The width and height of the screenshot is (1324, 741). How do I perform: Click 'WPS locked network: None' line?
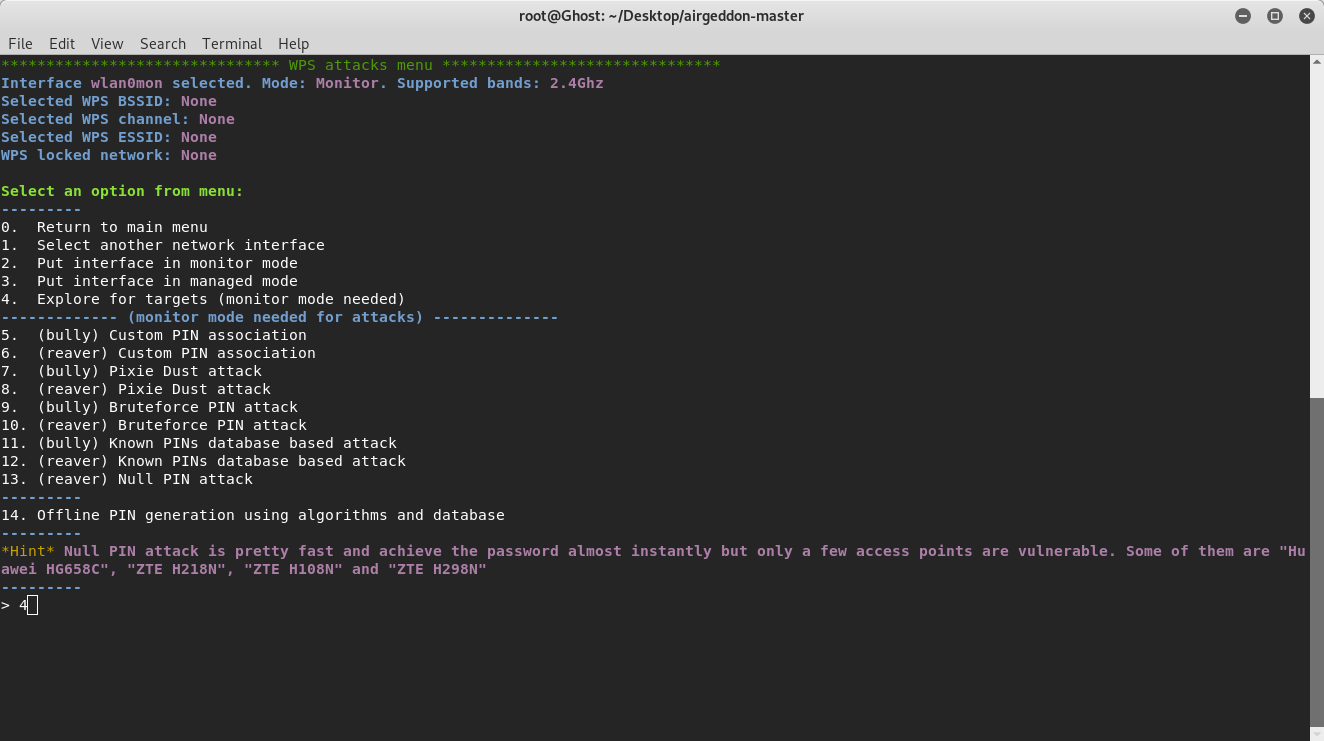(109, 155)
